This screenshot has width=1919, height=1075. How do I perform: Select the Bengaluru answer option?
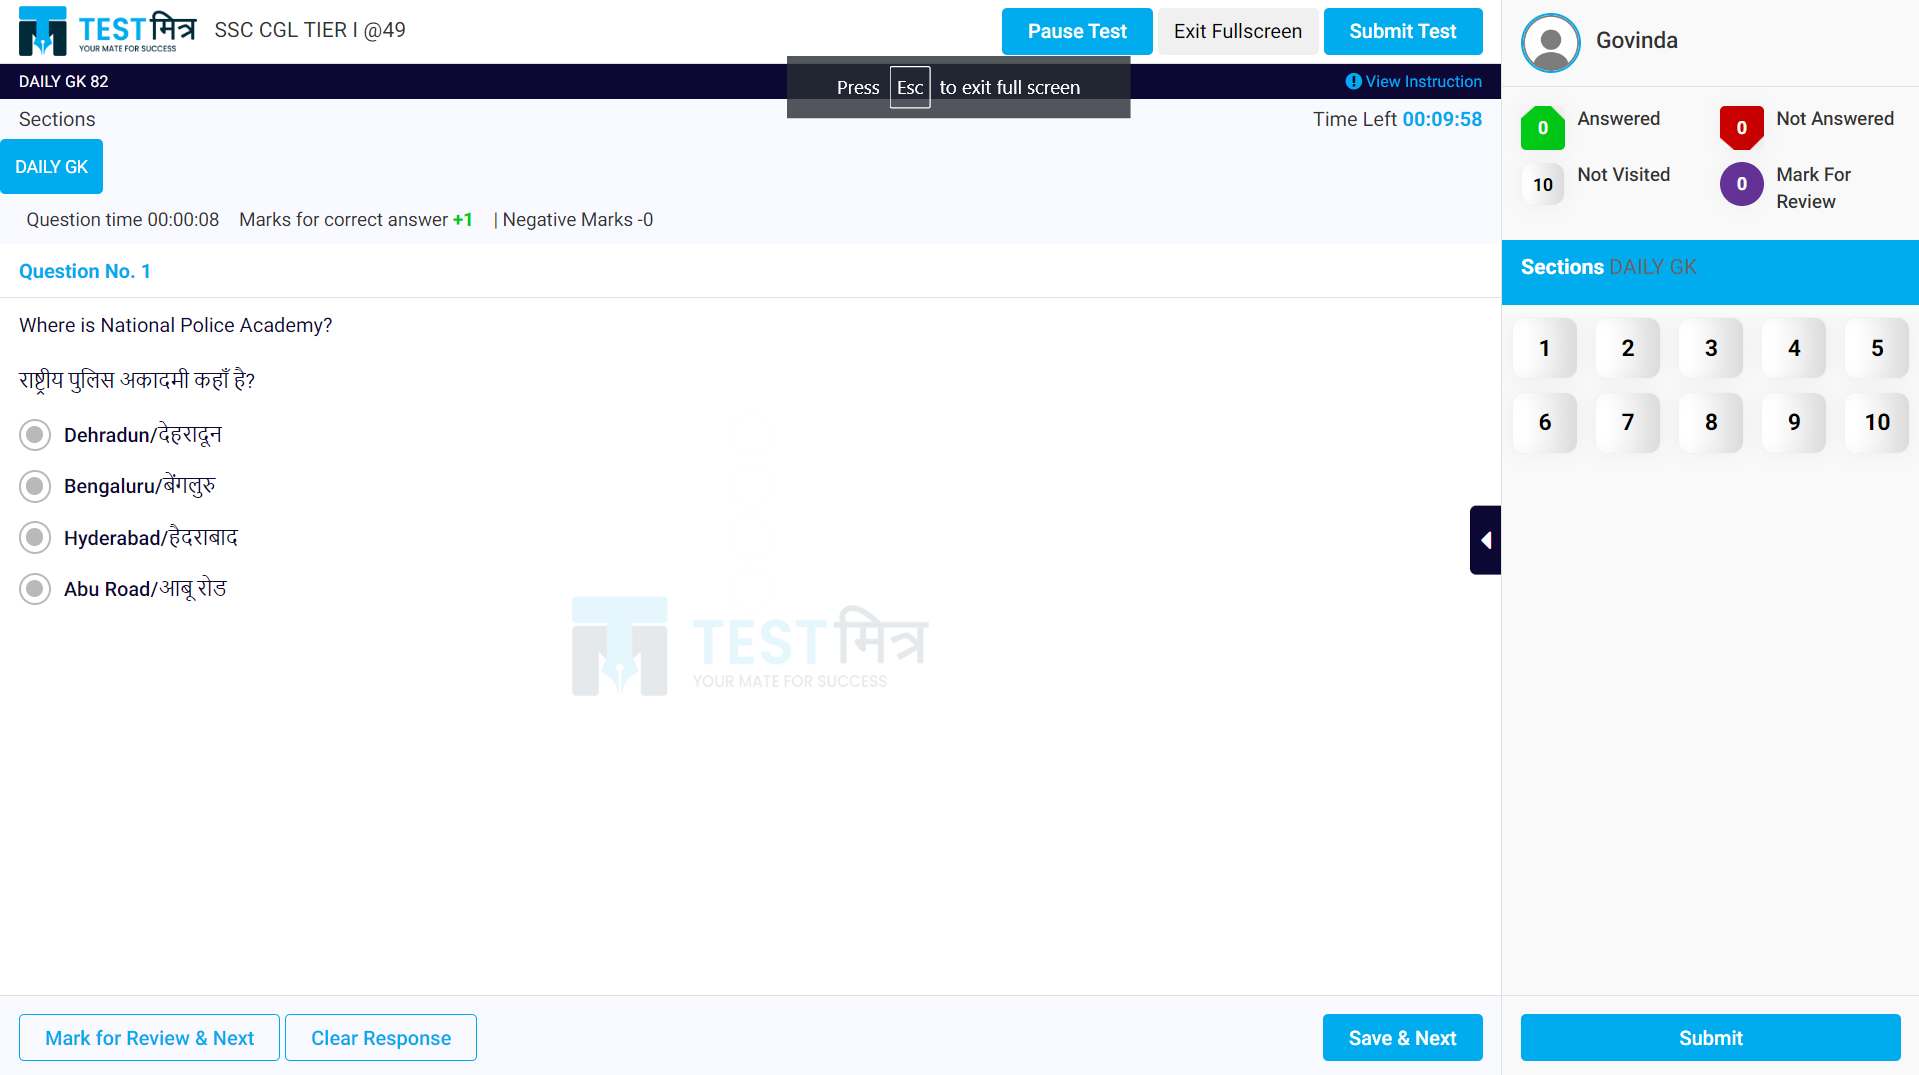point(35,486)
